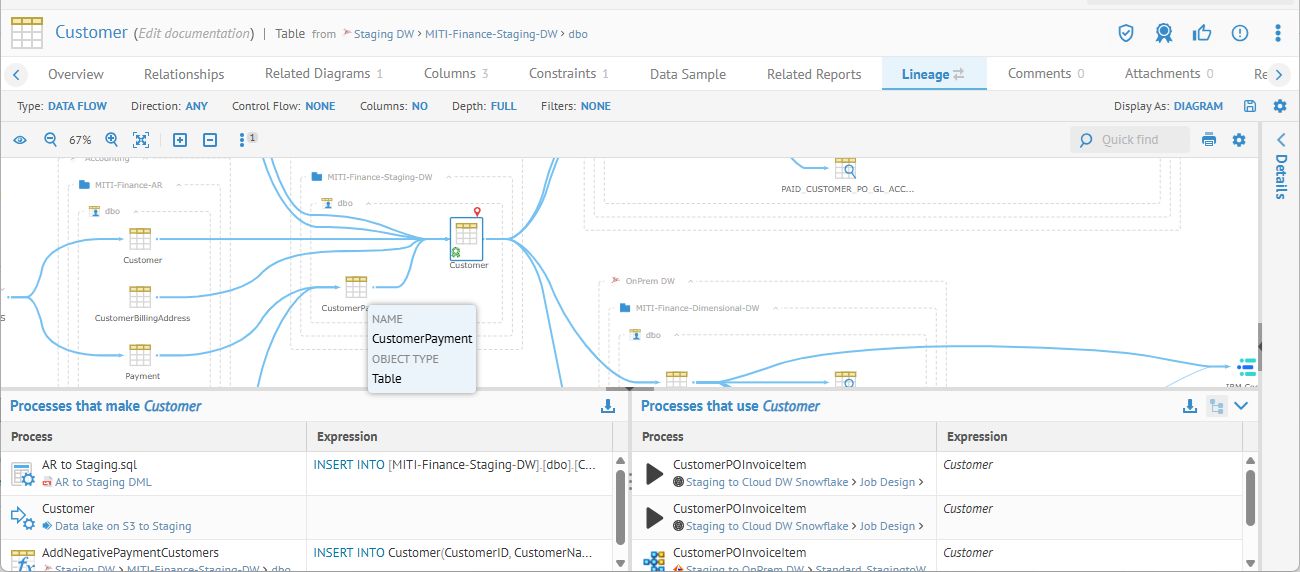Open the Relationships tab
The height and width of the screenshot is (572, 1300).
point(184,74)
